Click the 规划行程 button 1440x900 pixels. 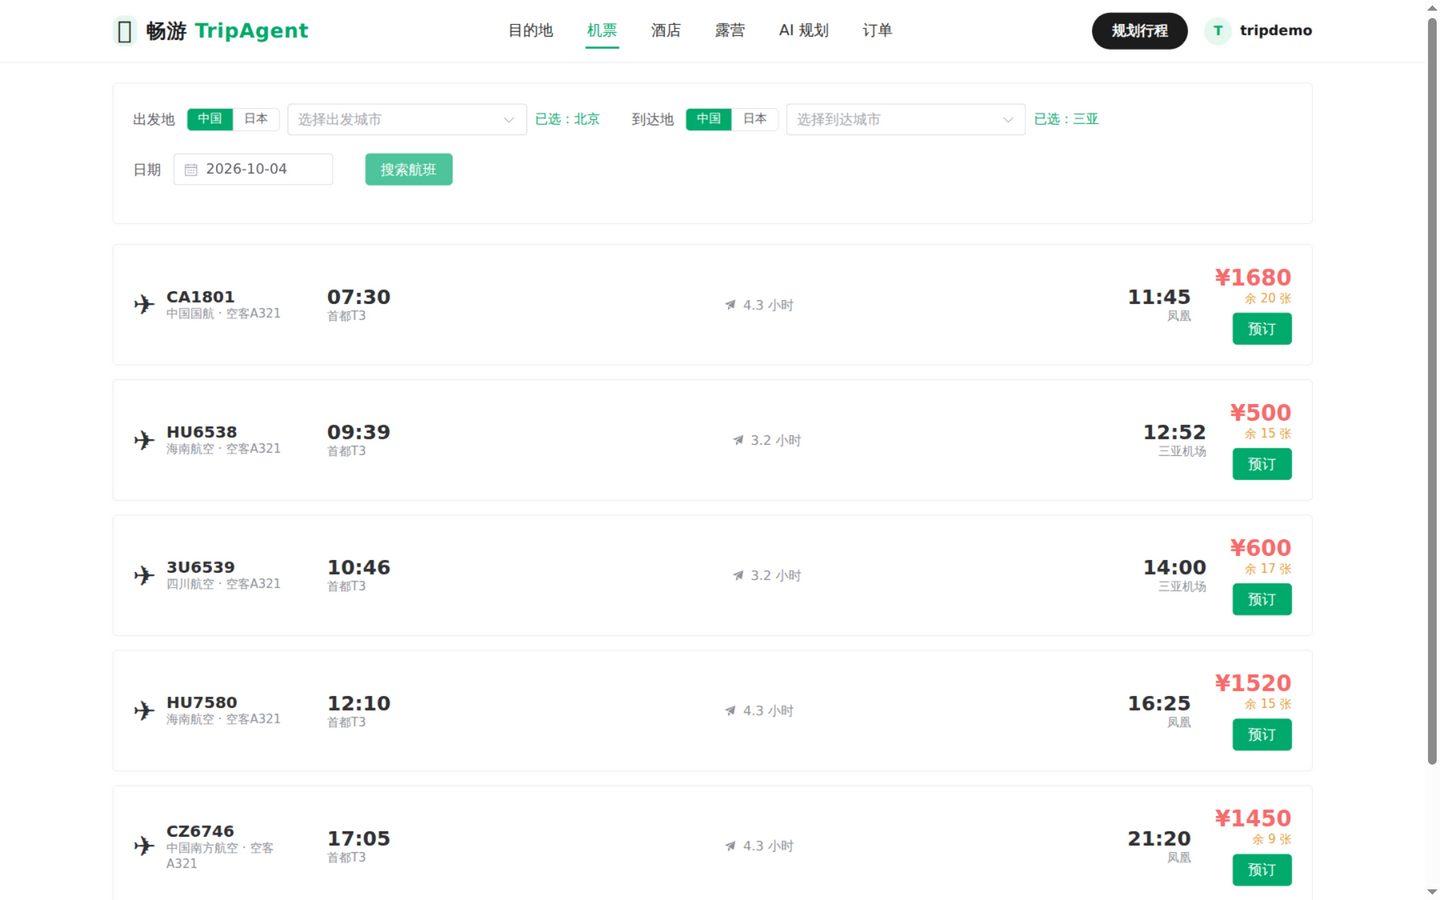coord(1140,31)
